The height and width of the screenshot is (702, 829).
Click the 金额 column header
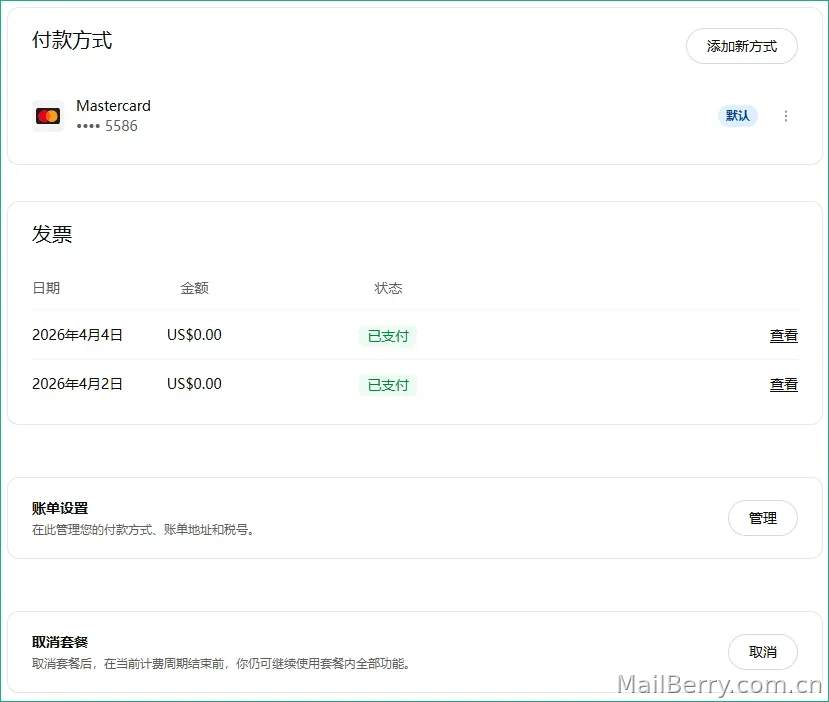click(x=194, y=288)
